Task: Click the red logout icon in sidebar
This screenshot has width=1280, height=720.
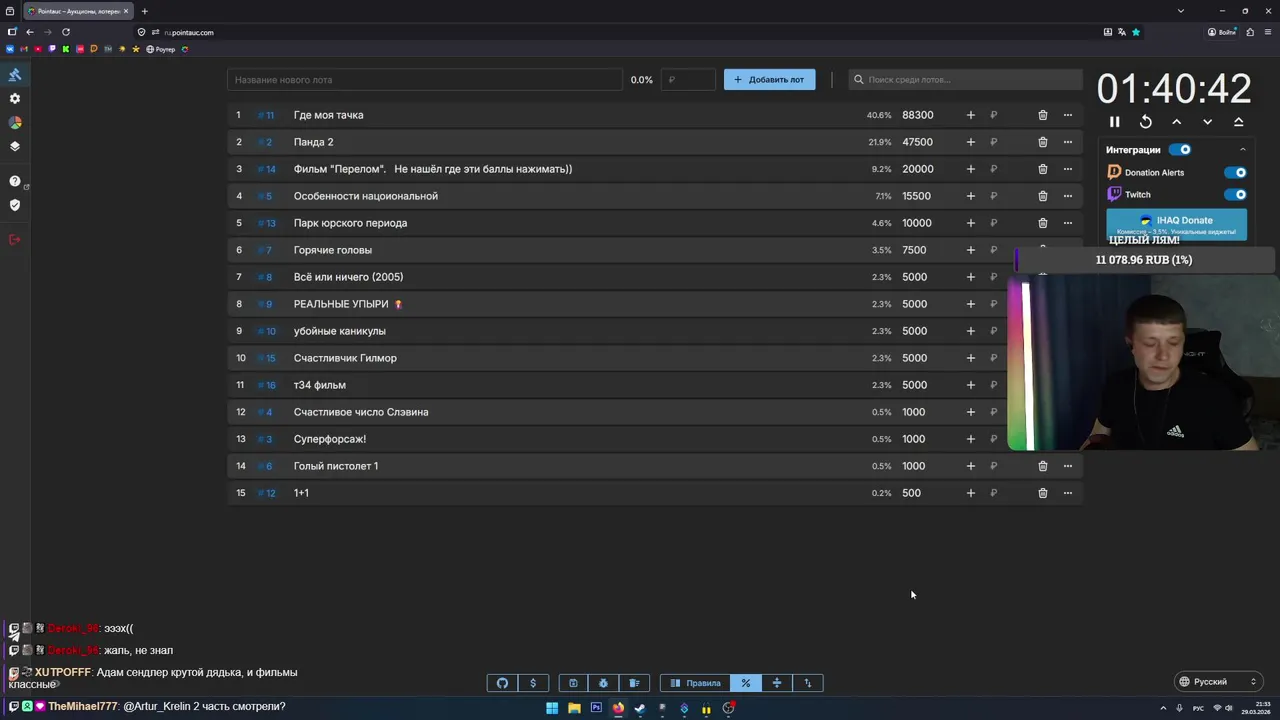Action: [15, 239]
